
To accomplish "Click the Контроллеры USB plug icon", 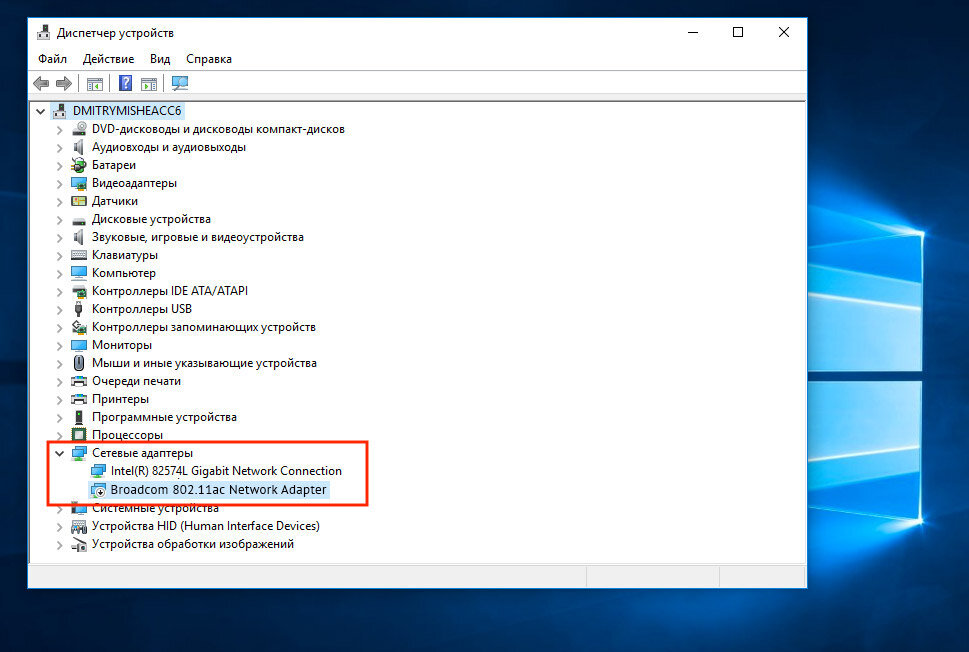I will pos(78,309).
